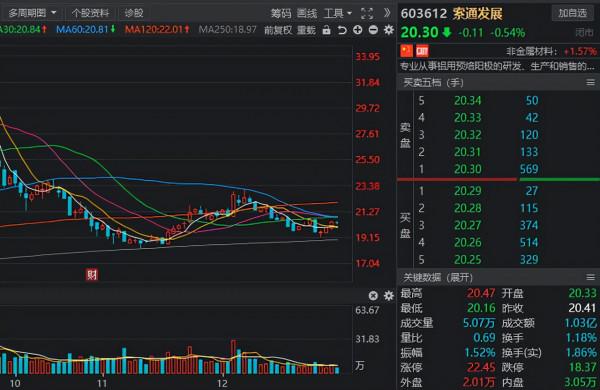Image resolution: width=600 pixels, height=390 pixels.
Task: Toggle fullscreen chart icon
Action: pos(367,14)
